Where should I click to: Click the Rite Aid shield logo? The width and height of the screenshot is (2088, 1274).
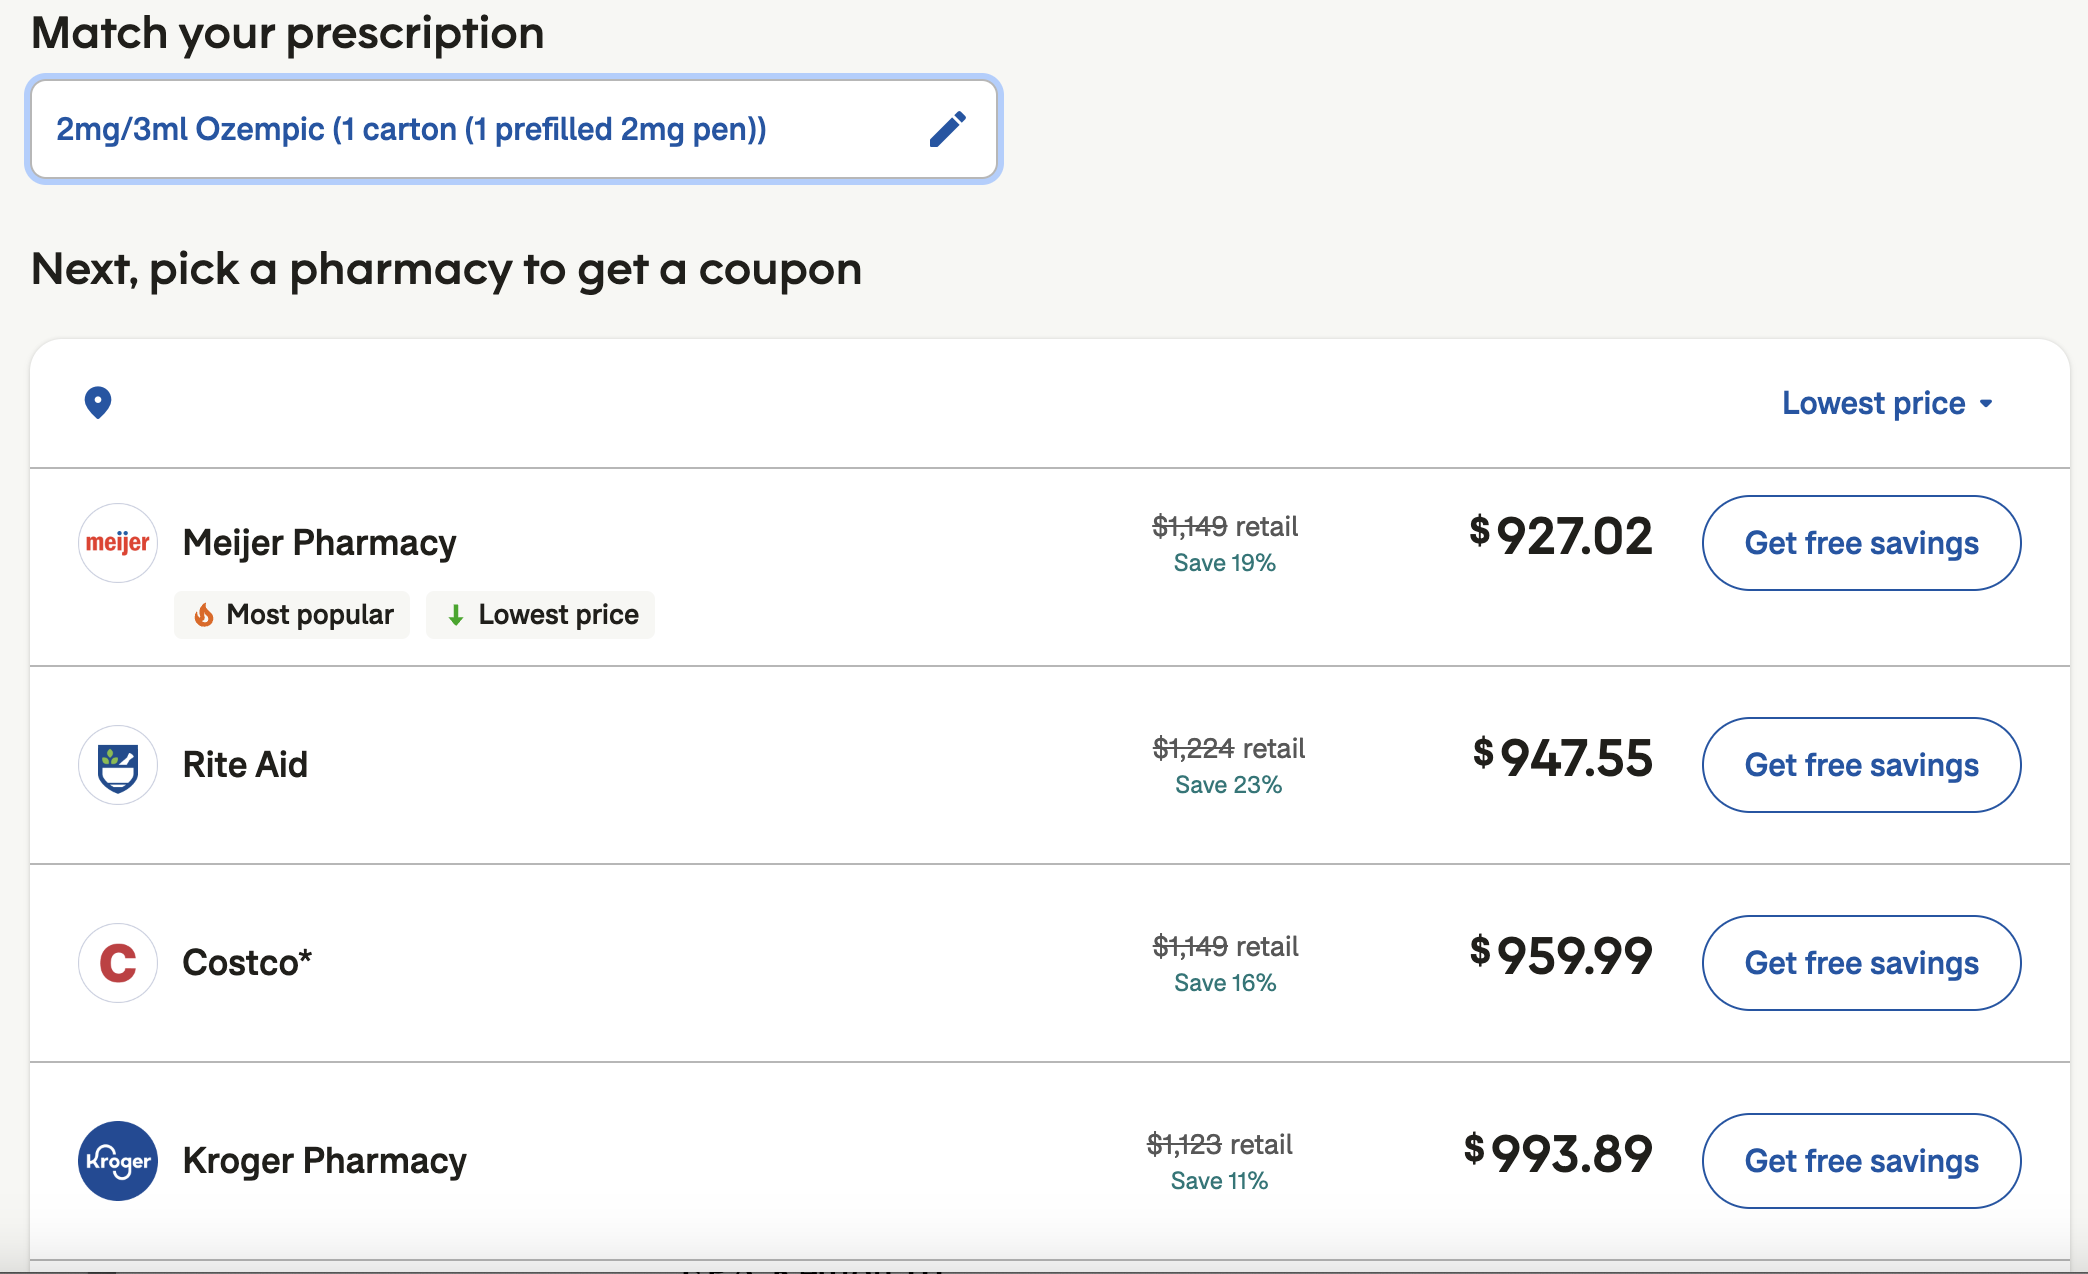[118, 765]
